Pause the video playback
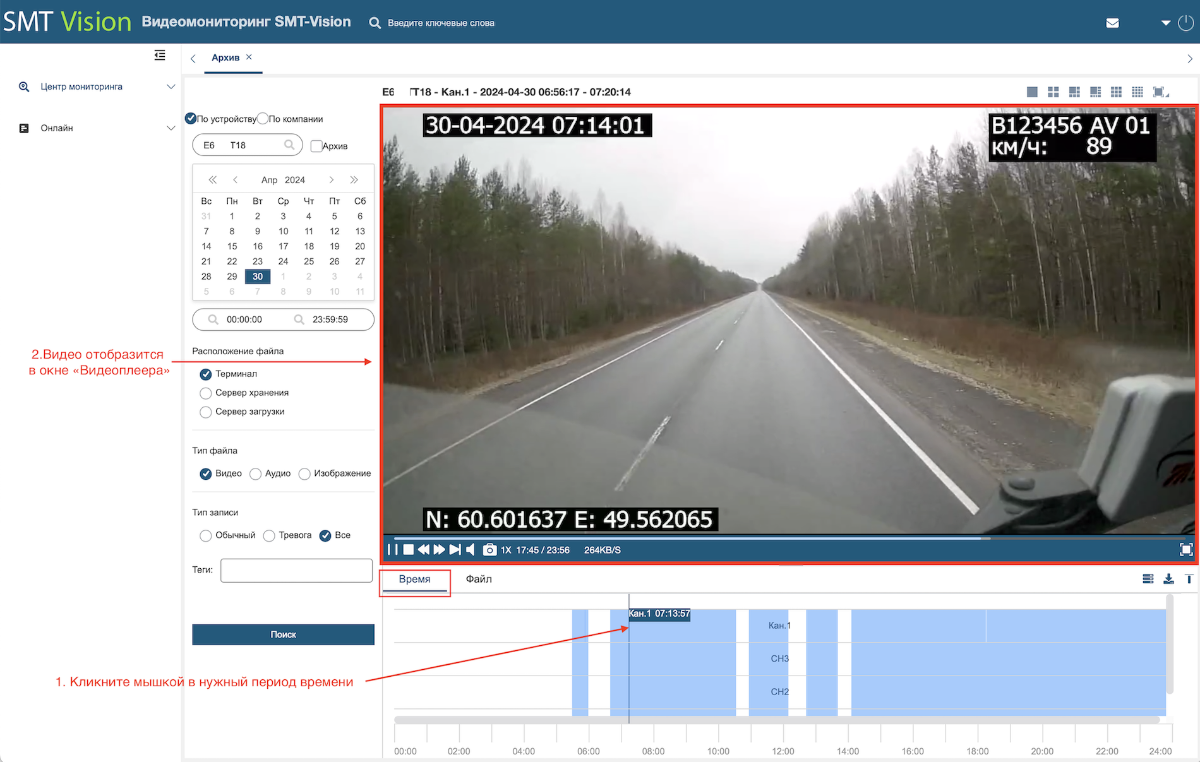The width and height of the screenshot is (1200, 762). [x=393, y=550]
